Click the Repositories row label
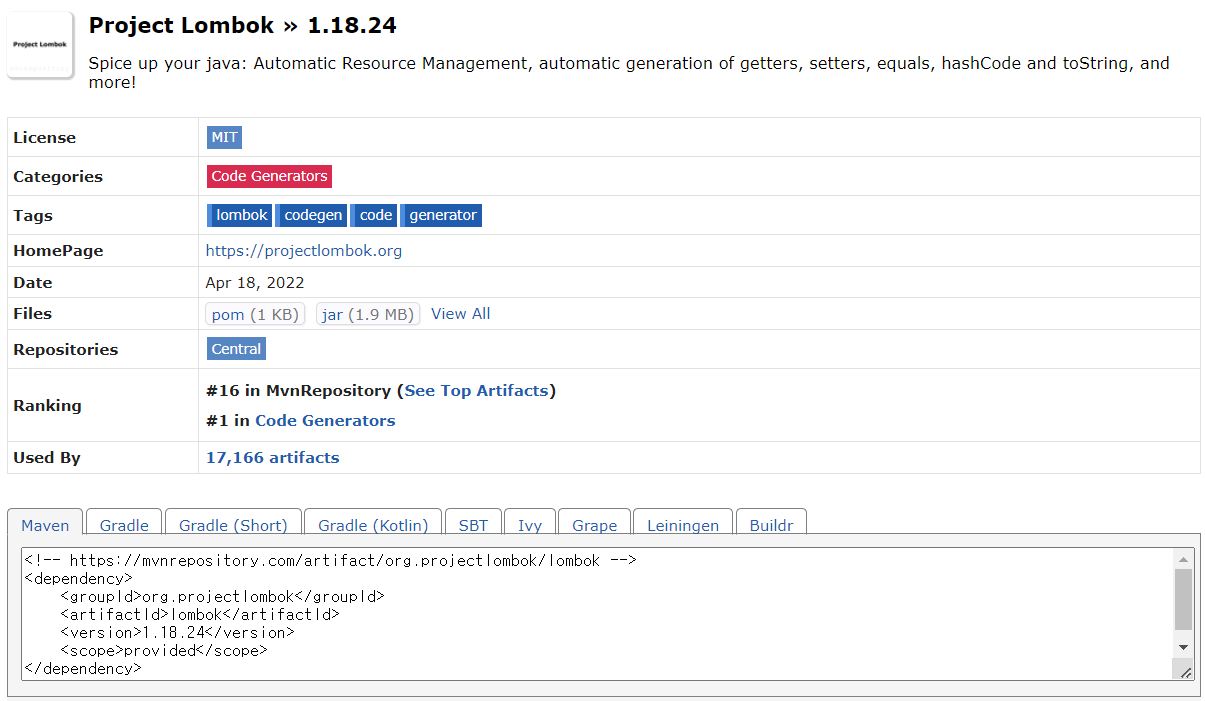 (65, 350)
